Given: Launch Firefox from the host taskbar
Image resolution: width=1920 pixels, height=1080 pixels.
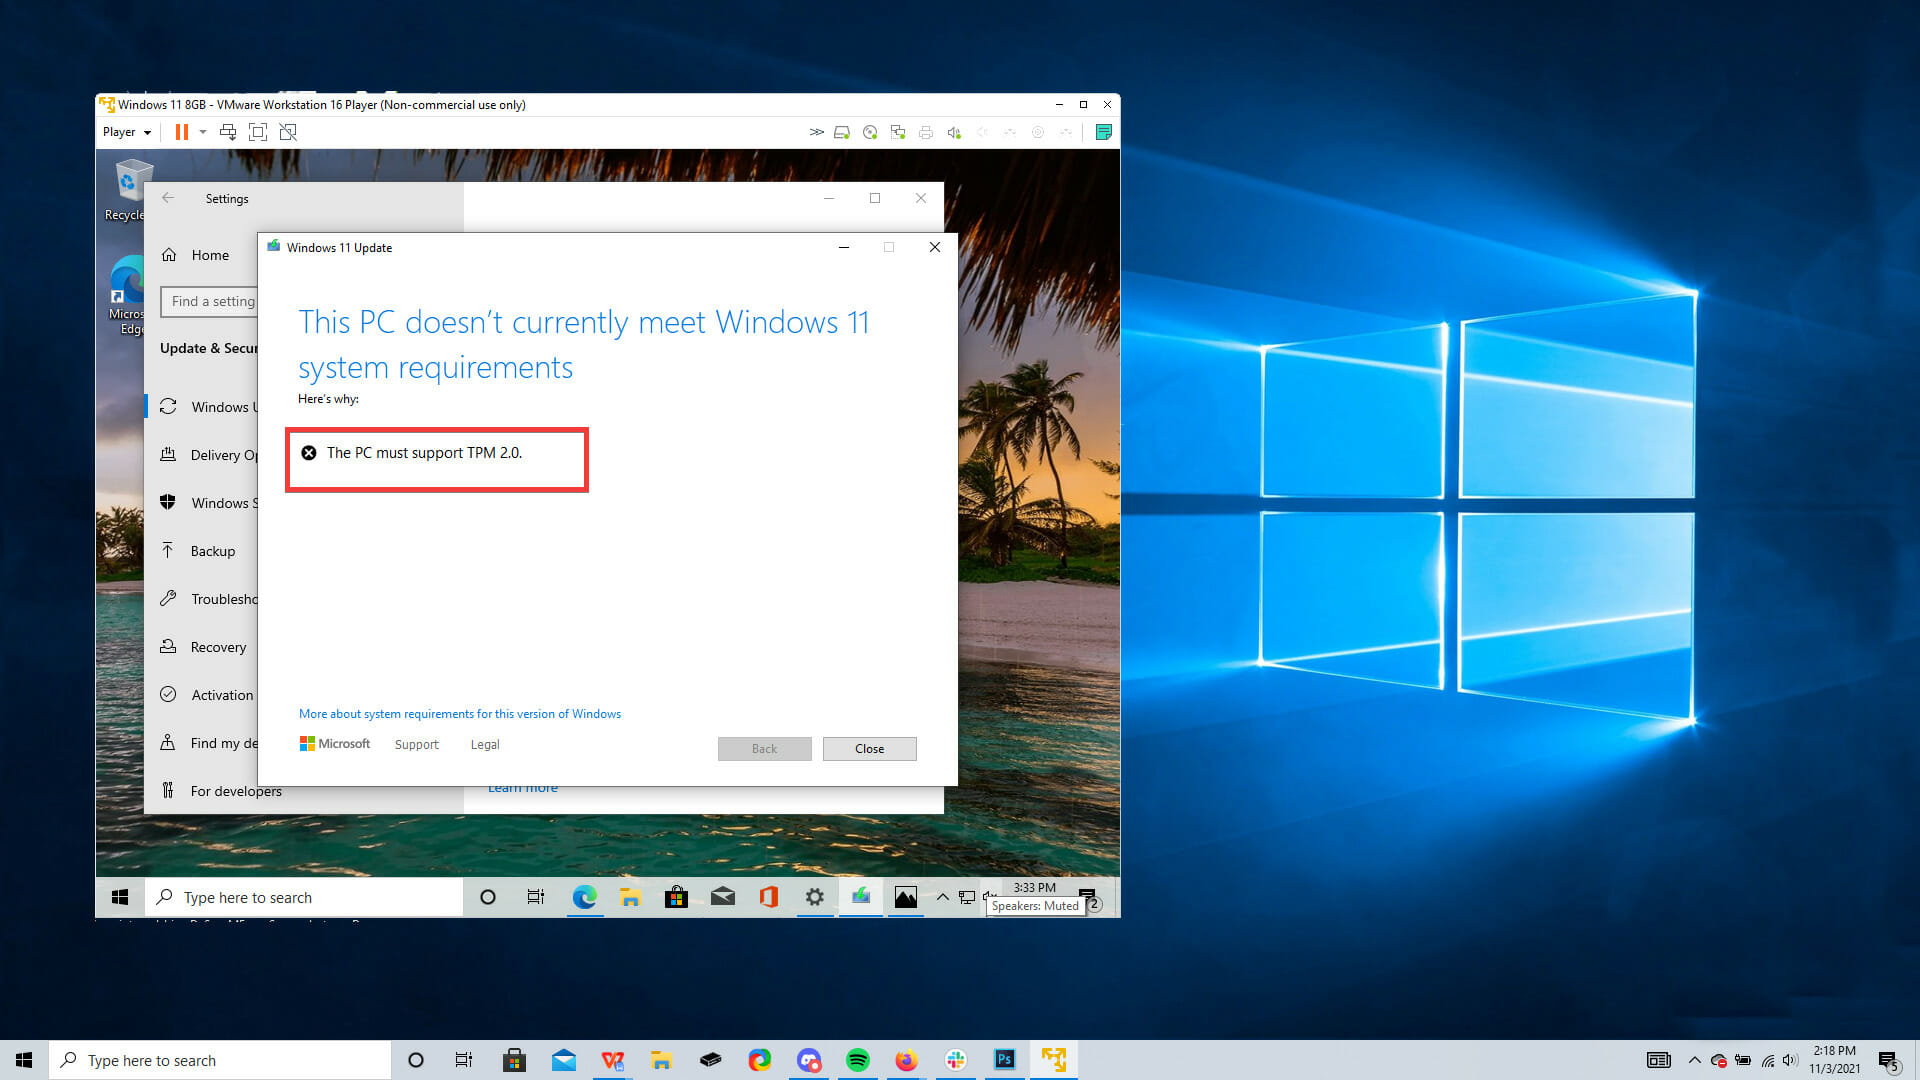Looking at the screenshot, I should pyautogui.click(x=906, y=1060).
